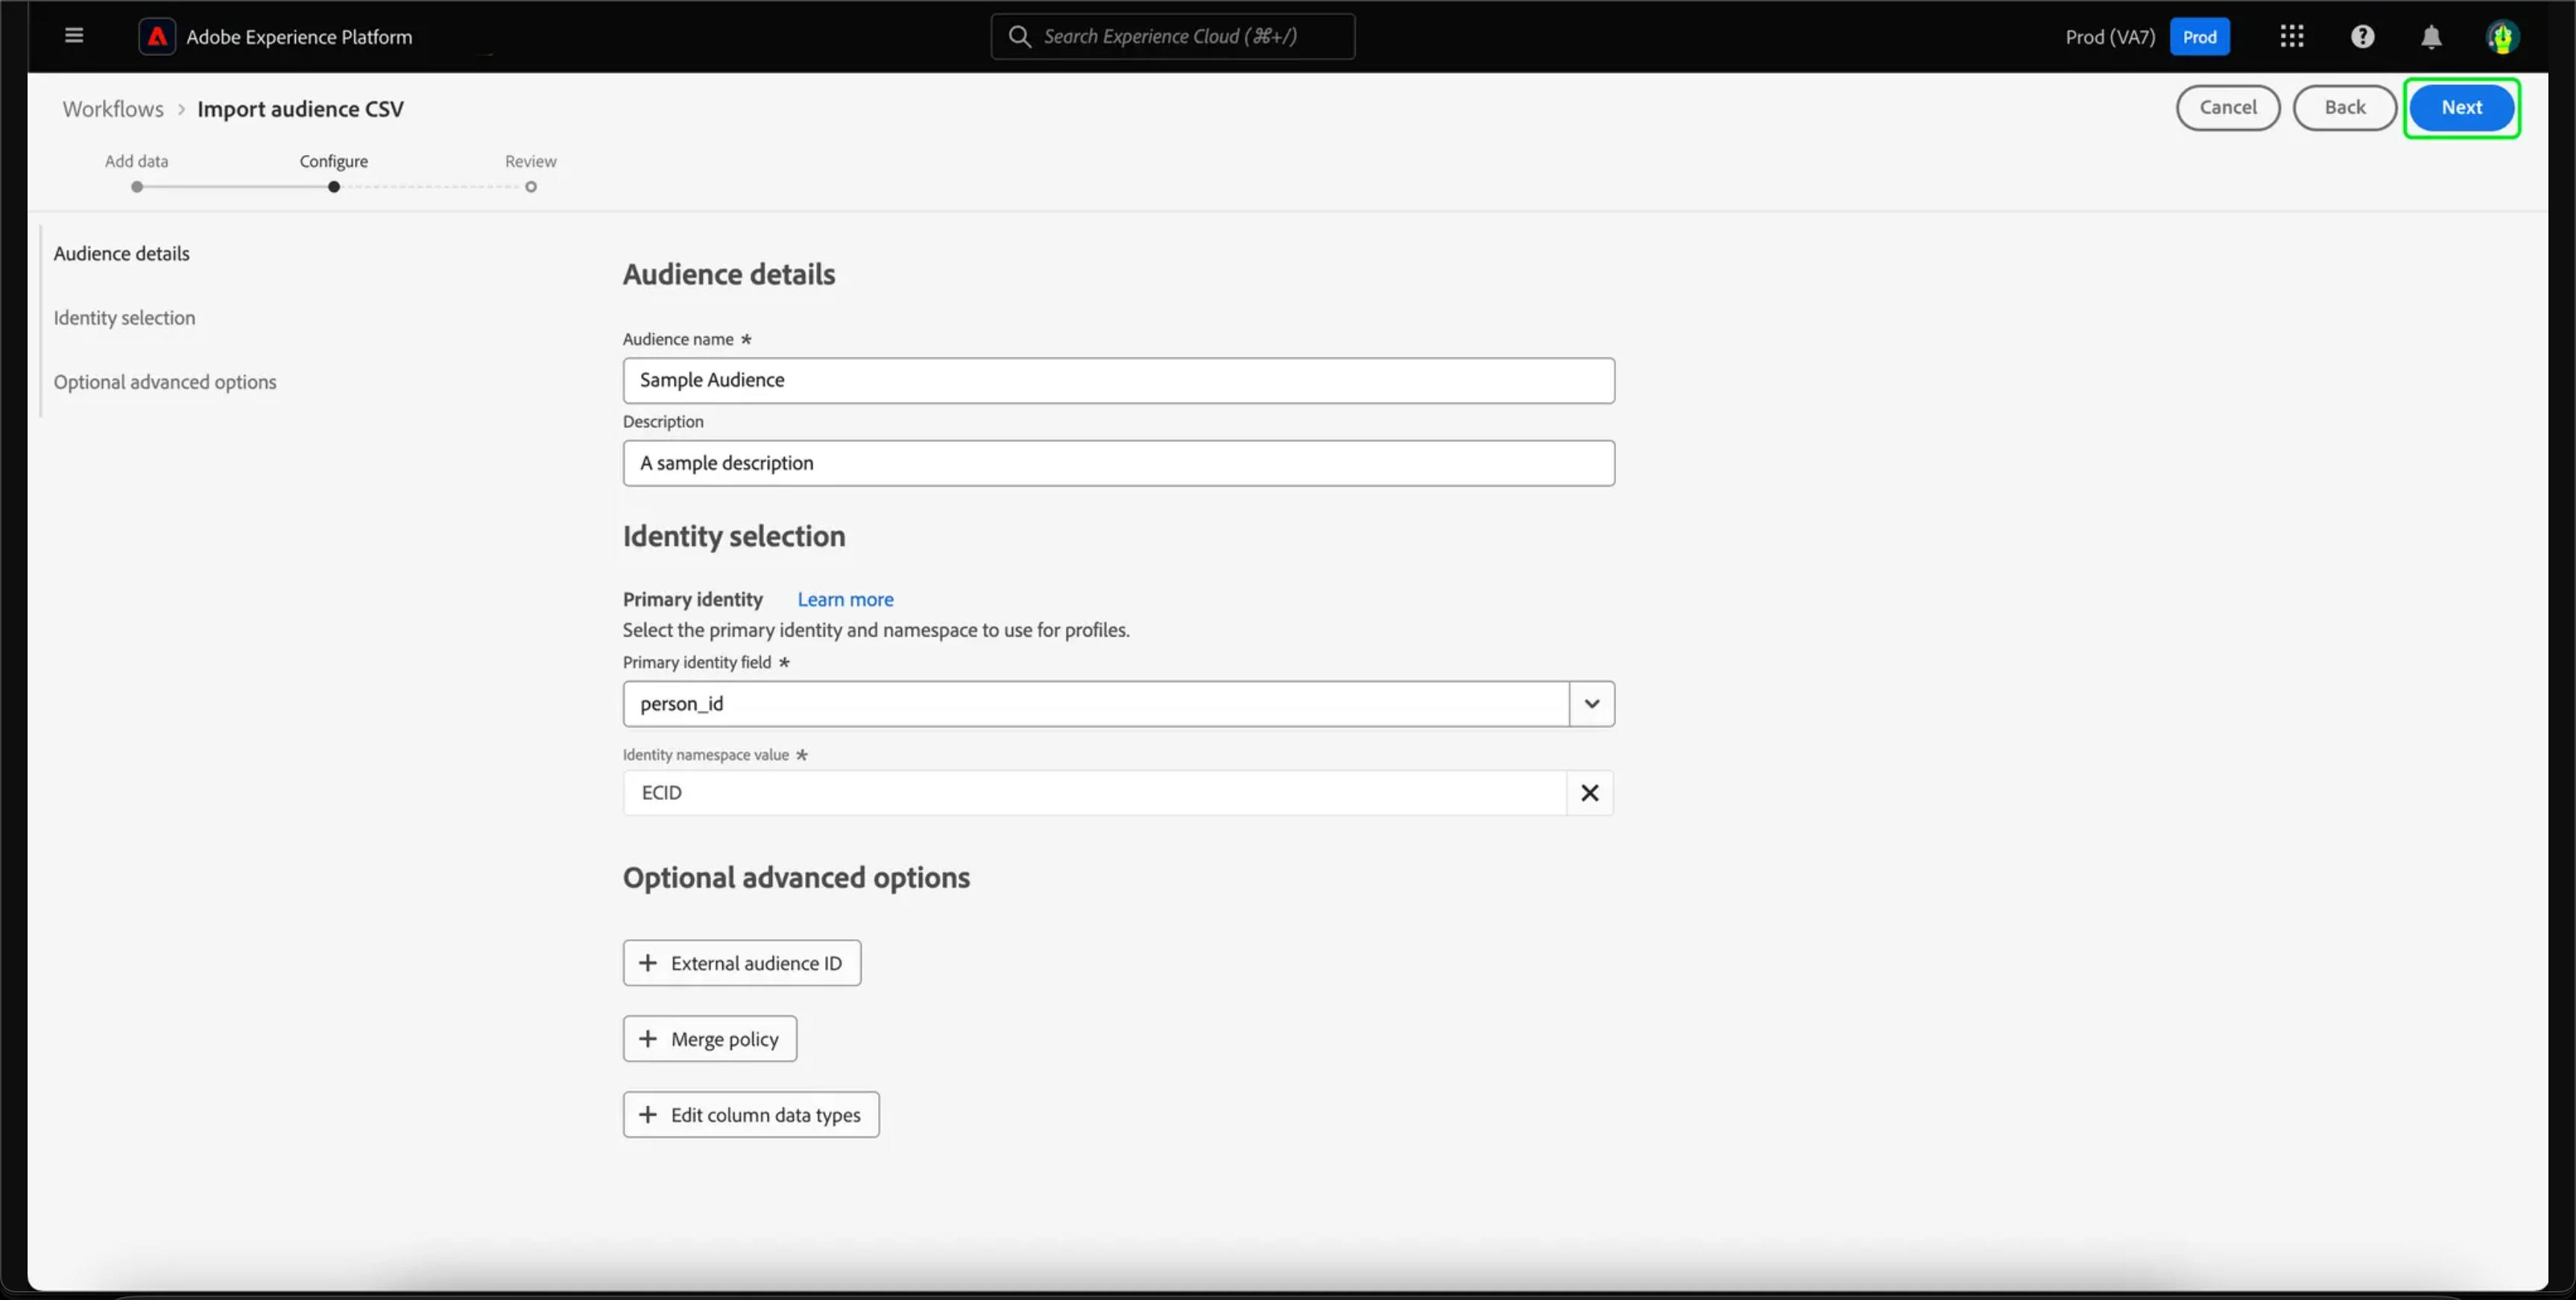Open the notifications bell

2431,37
